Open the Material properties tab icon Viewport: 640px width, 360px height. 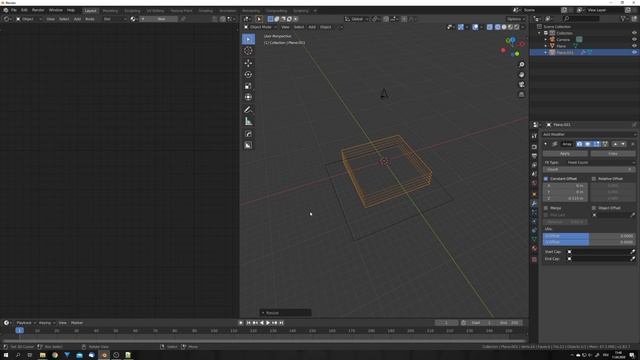click(534, 248)
